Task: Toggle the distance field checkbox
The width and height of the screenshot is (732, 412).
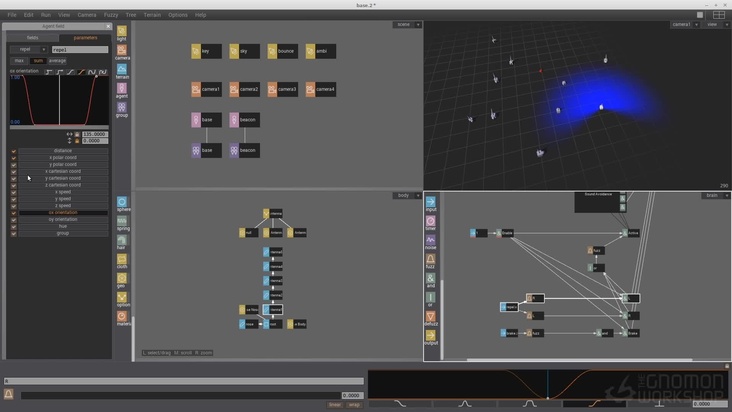Action: [14, 151]
